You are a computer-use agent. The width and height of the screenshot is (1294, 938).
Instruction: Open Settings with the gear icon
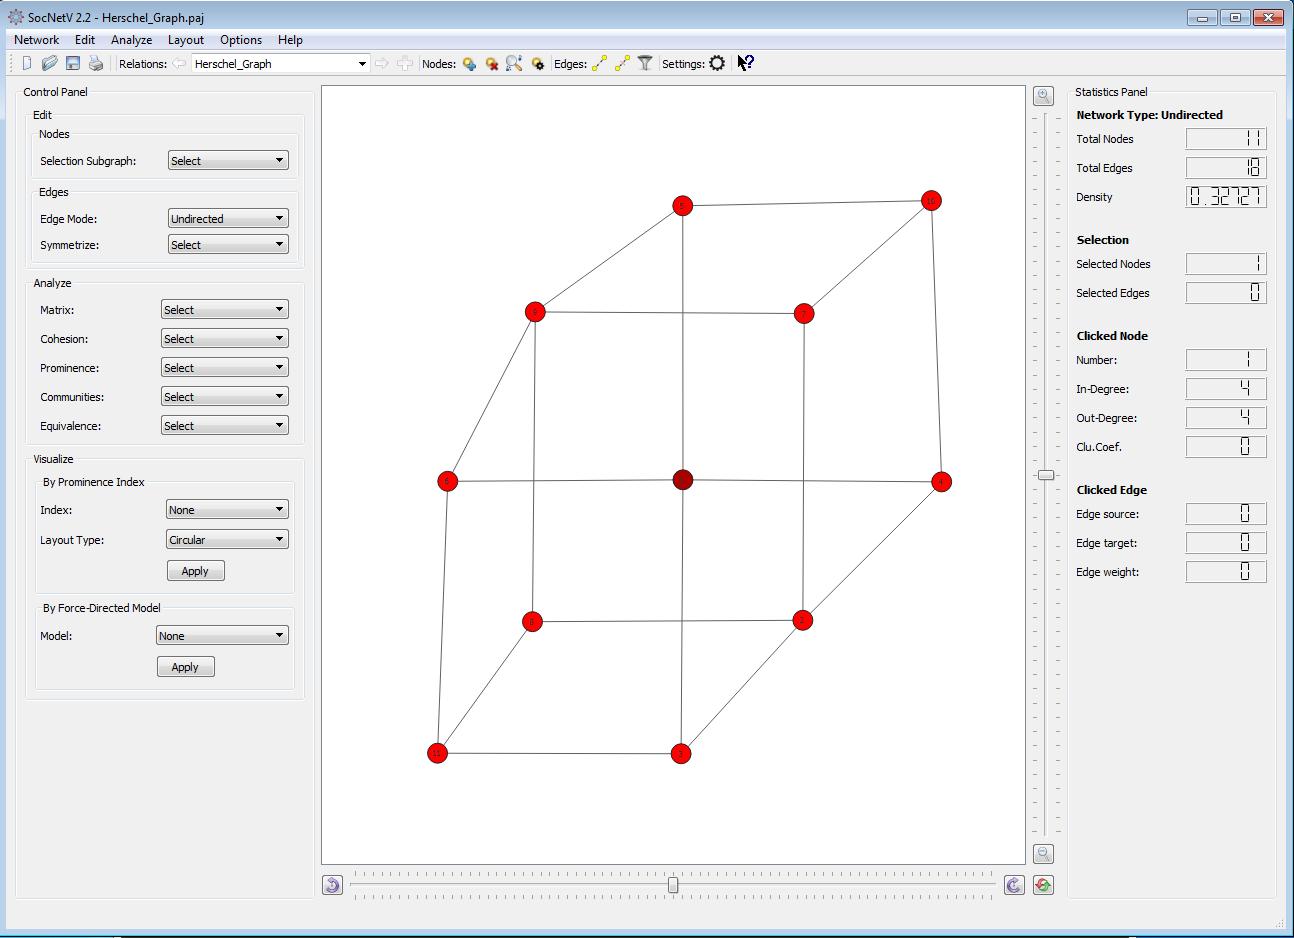717,63
